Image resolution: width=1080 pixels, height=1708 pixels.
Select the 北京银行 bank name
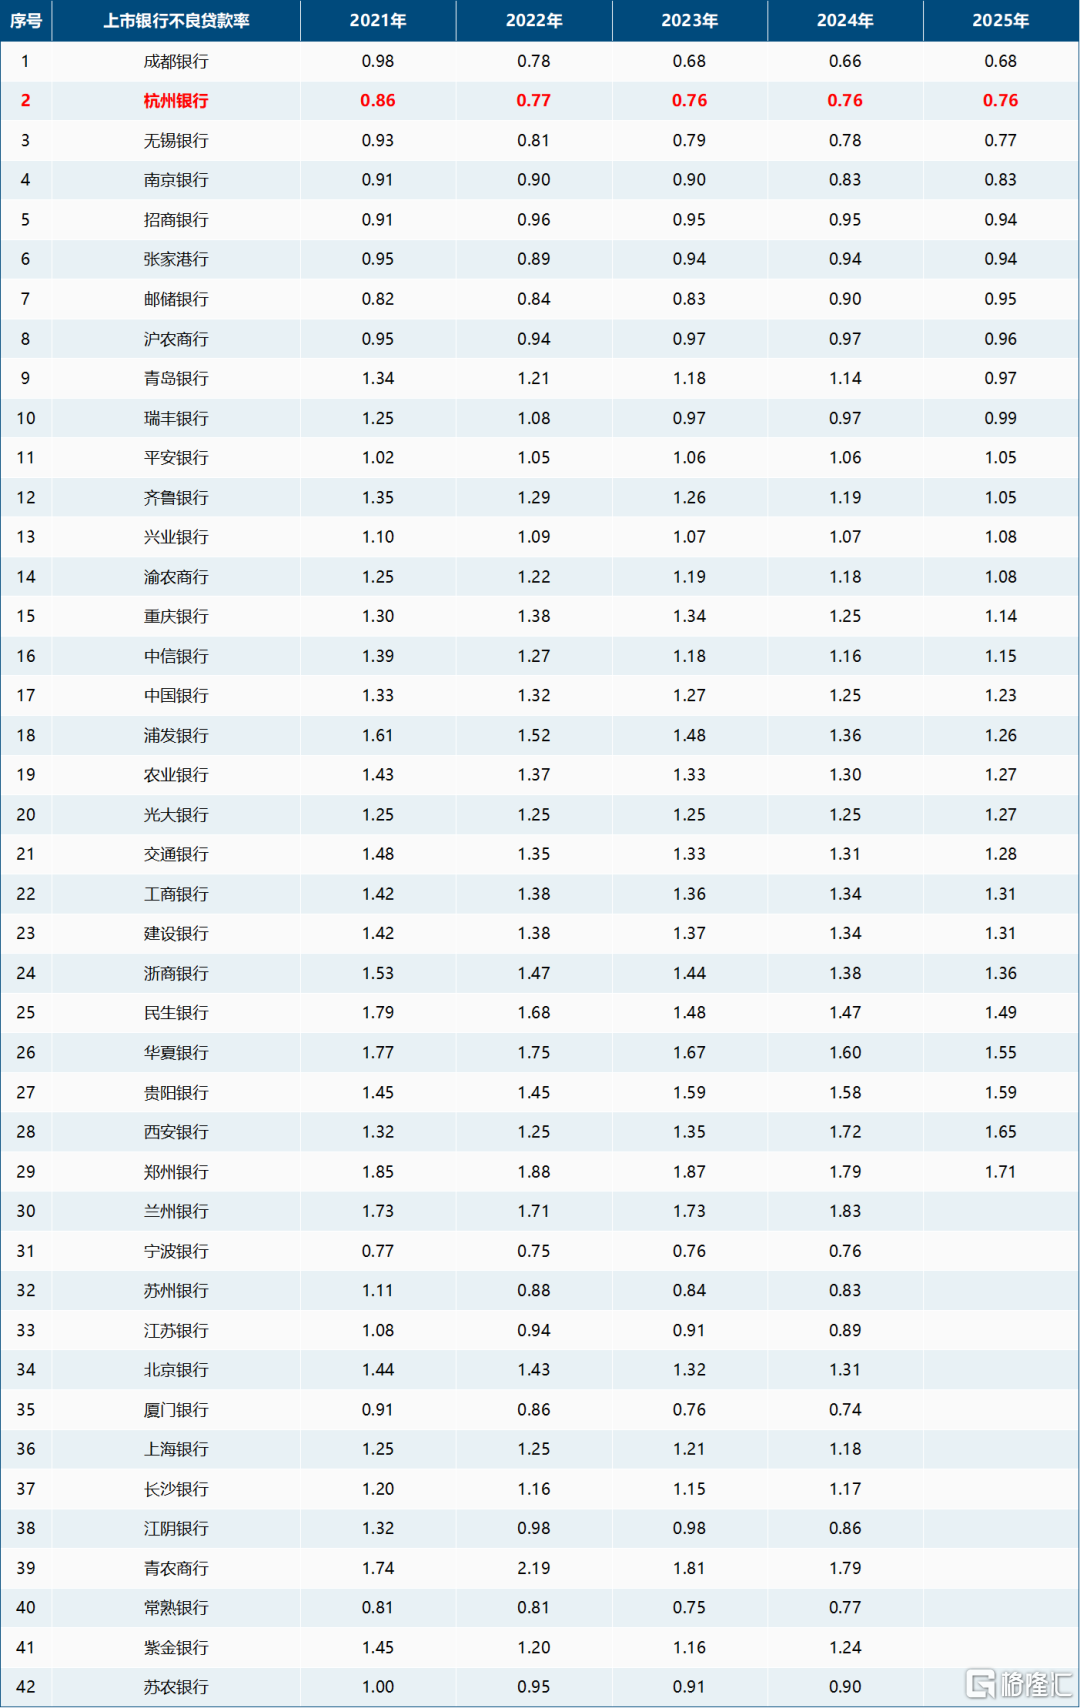pyautogui.click(x=176, y=1370)
